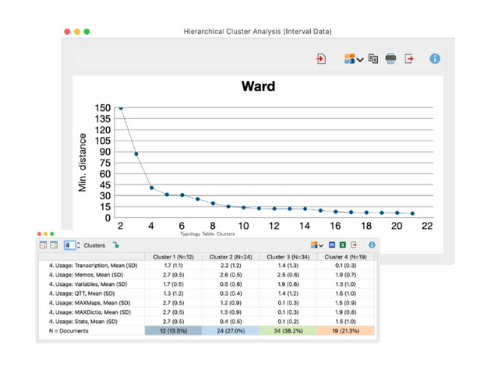Copy the Ward chart to clipboard
The height and width of the screenshot is (365, 504).
click(x=373, y=59)
